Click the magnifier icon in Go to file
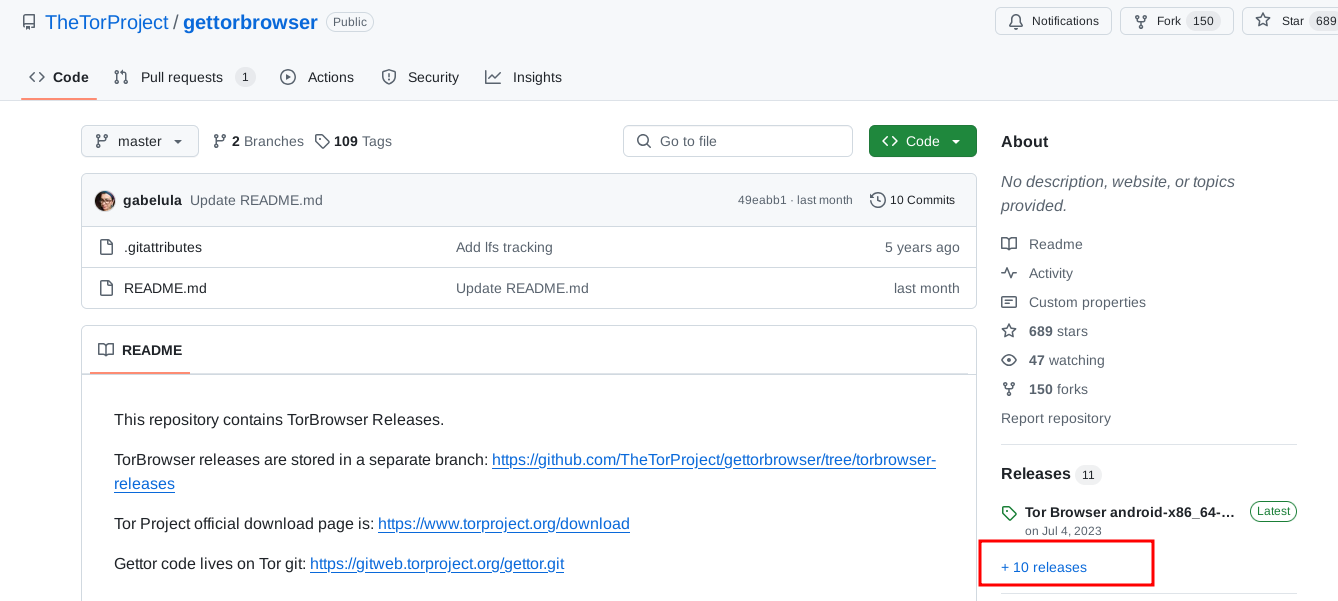This screenshot has height=601, width=1338. (644, 141)
